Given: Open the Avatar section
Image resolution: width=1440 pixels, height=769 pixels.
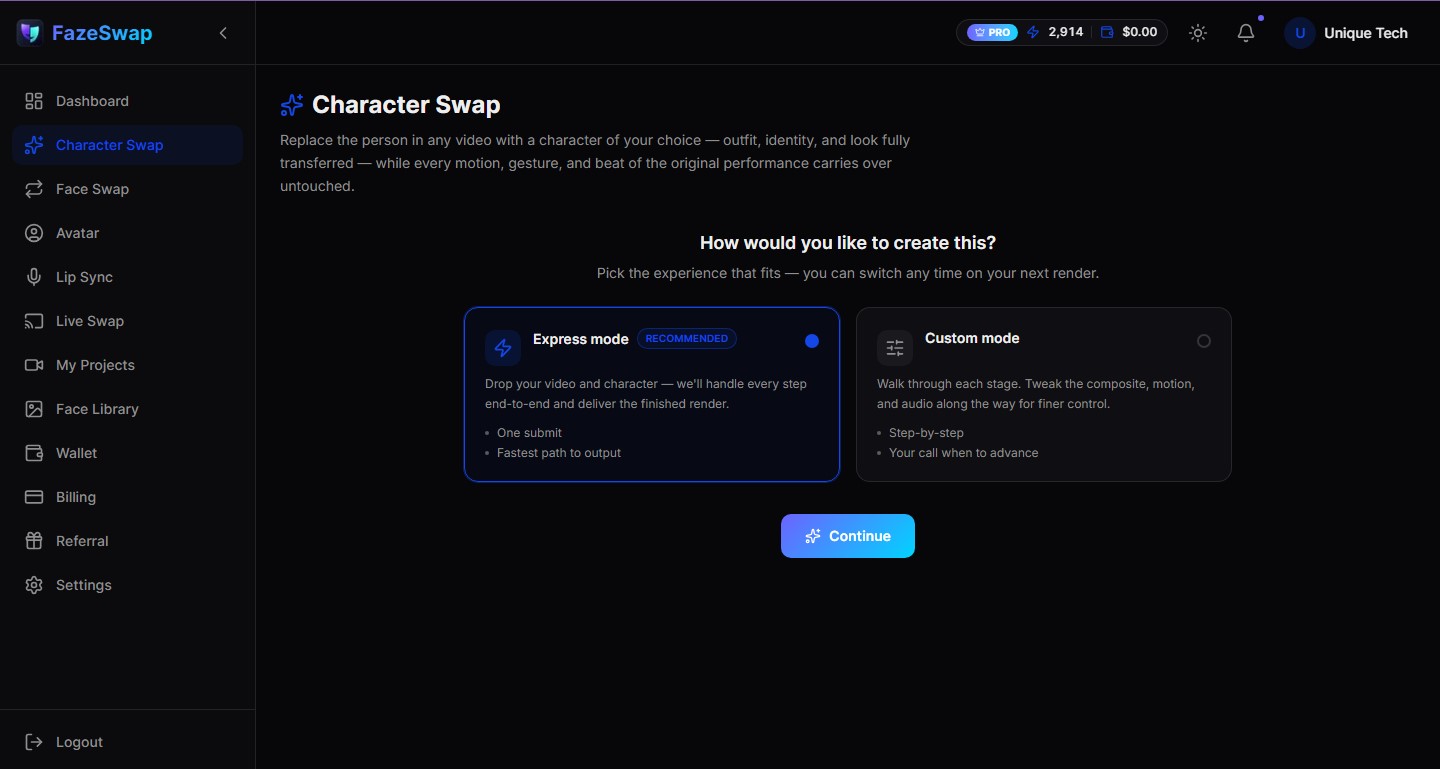Looking at the screenshot, I should [77, 233].
